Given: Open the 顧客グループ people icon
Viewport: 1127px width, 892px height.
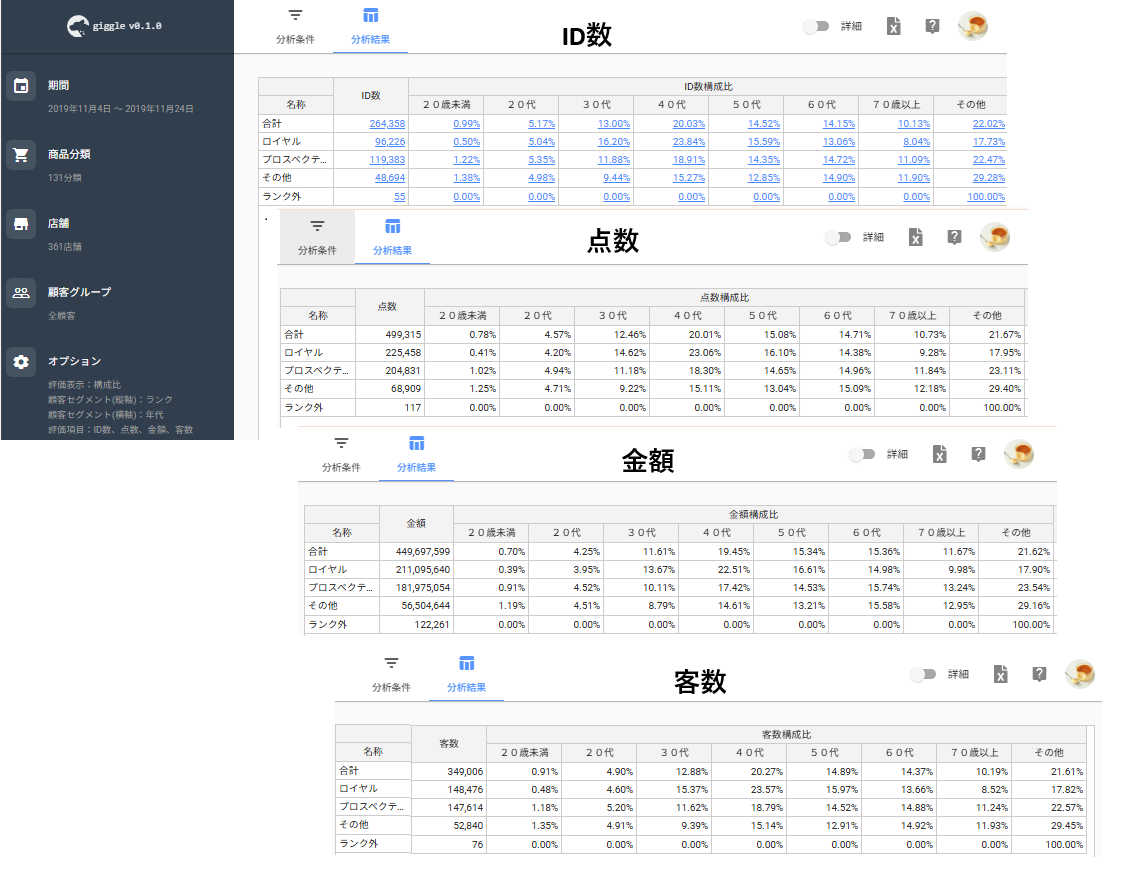Looking at the screenshot, I should click(21, 293).
